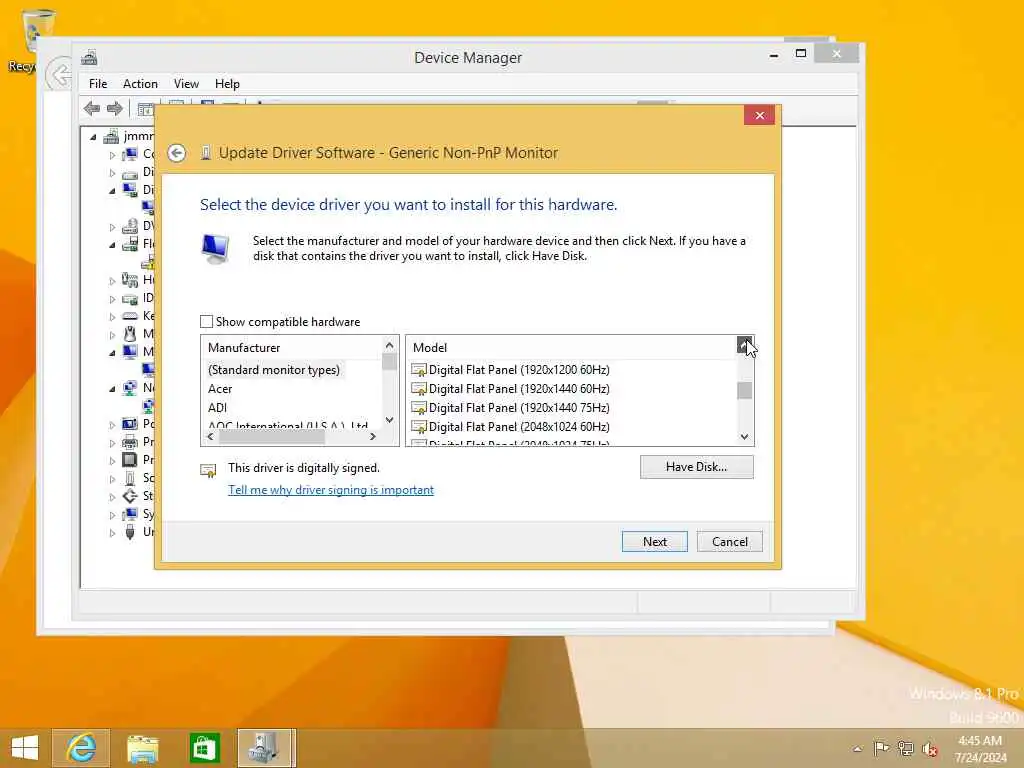Expand the Processors category in tree
1024x768 pixels.
pos(112,460)
